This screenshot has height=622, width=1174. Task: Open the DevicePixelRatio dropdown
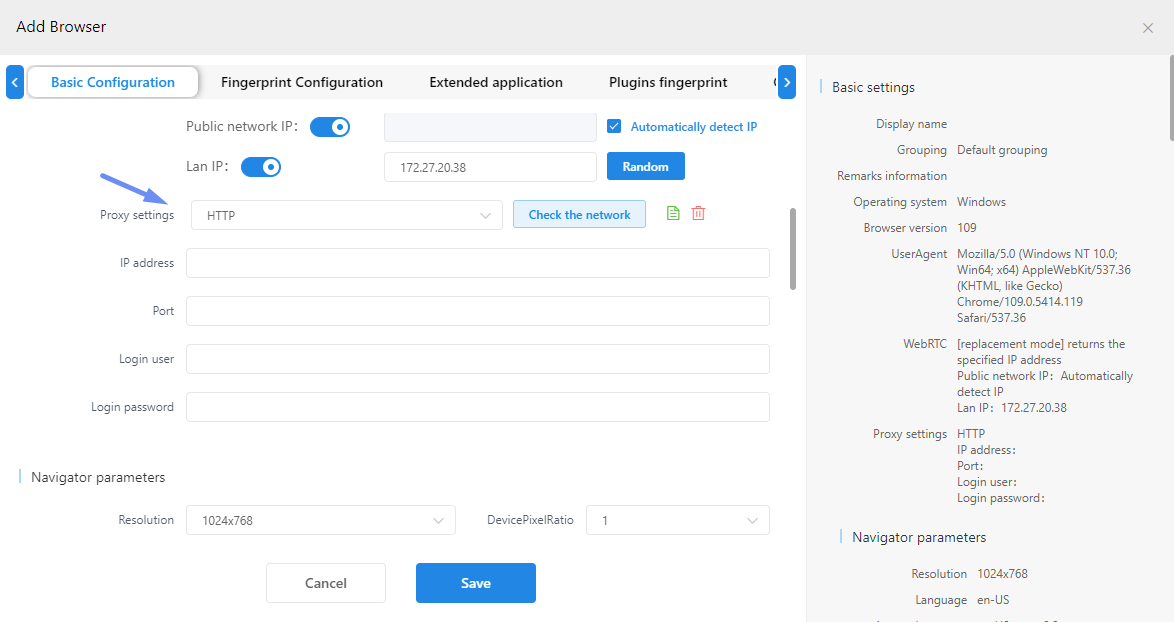point(677,520)
